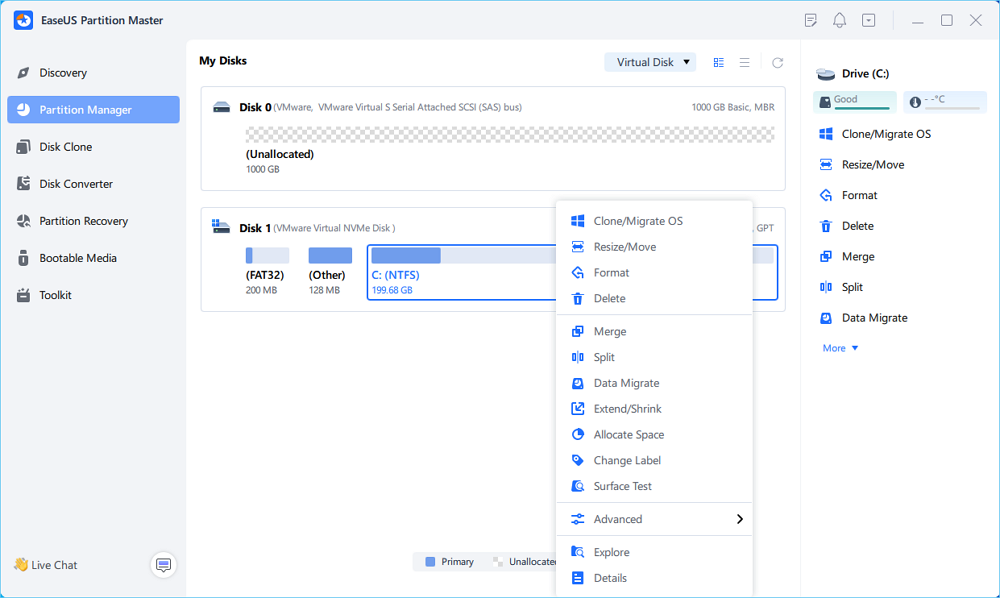Expand the More options in right panel
Image resolution: width=1000 pixels, height=598 pixels.
point(840,348)
